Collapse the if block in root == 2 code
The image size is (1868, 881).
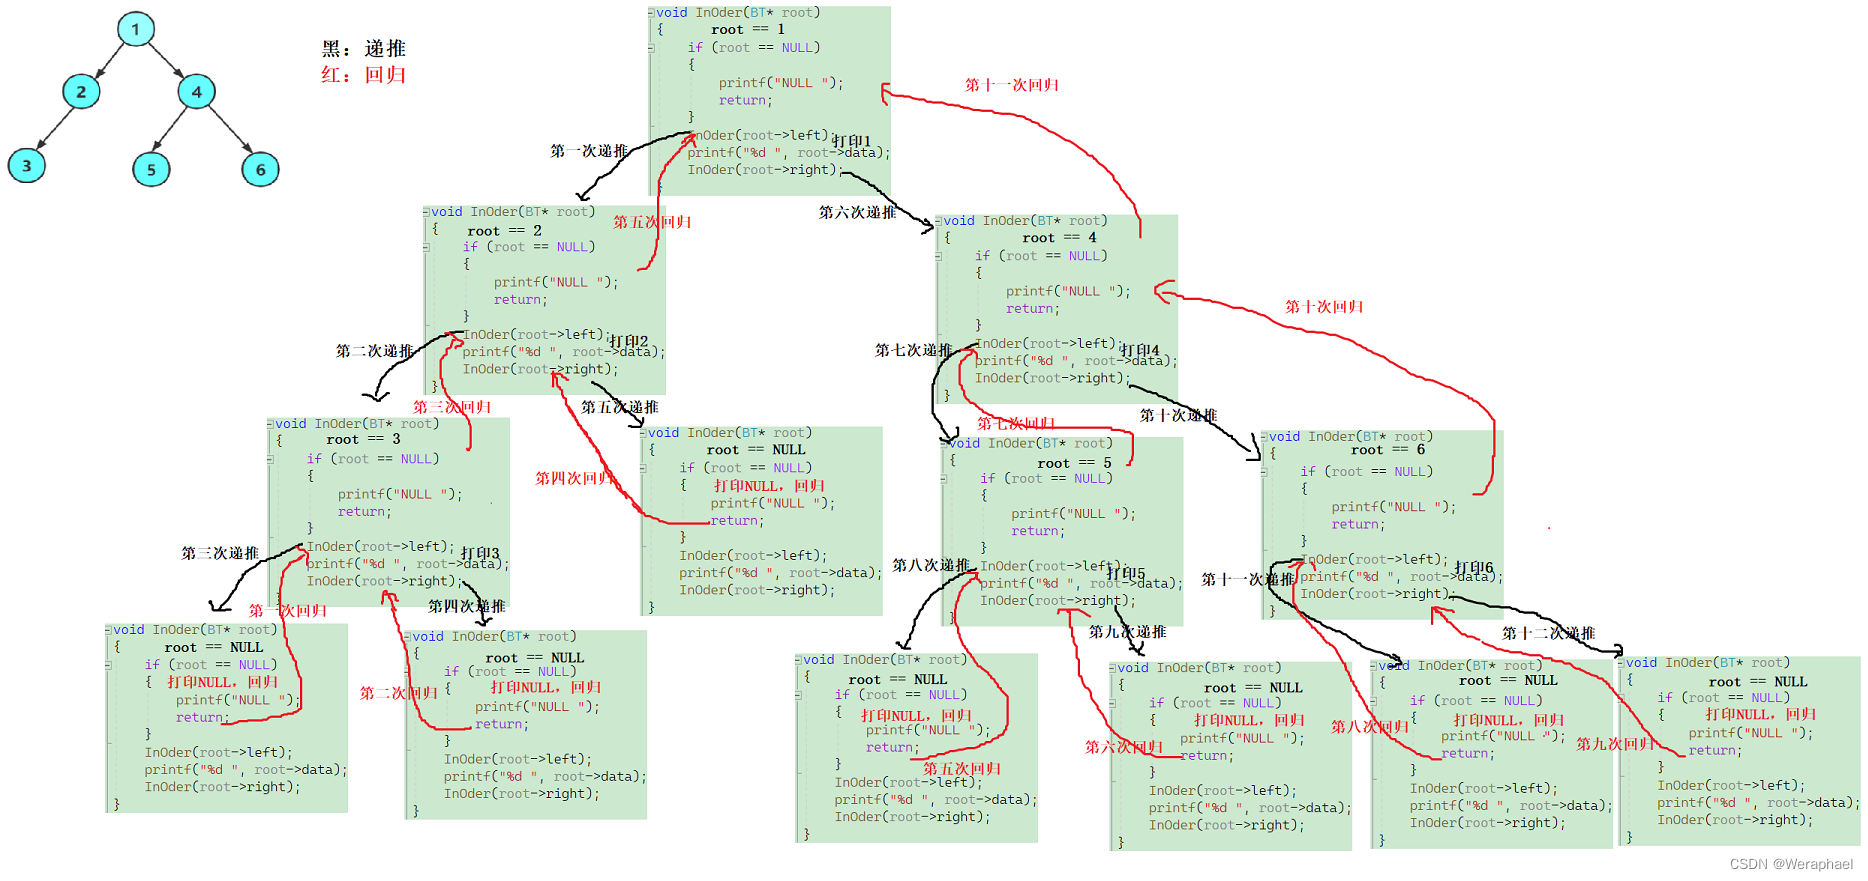[x=426, y=247]
